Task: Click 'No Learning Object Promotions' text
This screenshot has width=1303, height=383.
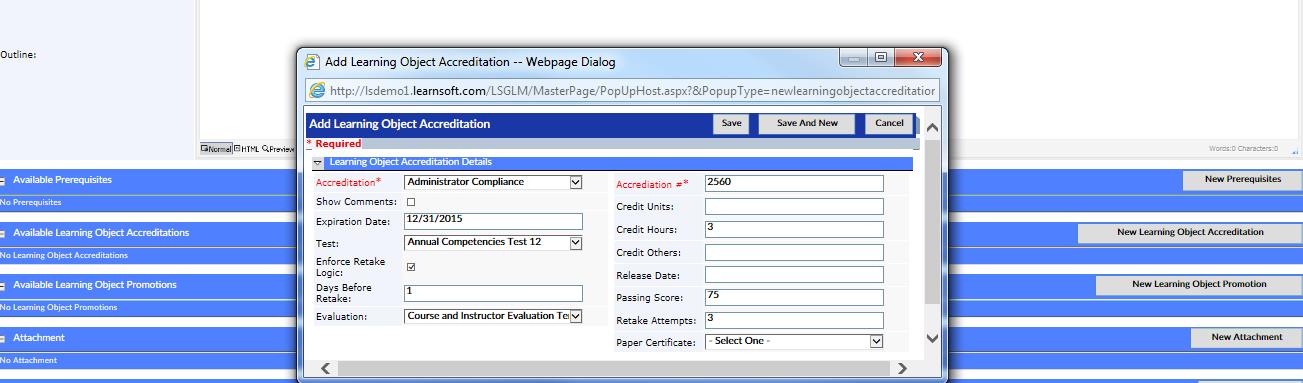Action: [x=59, y=307]
